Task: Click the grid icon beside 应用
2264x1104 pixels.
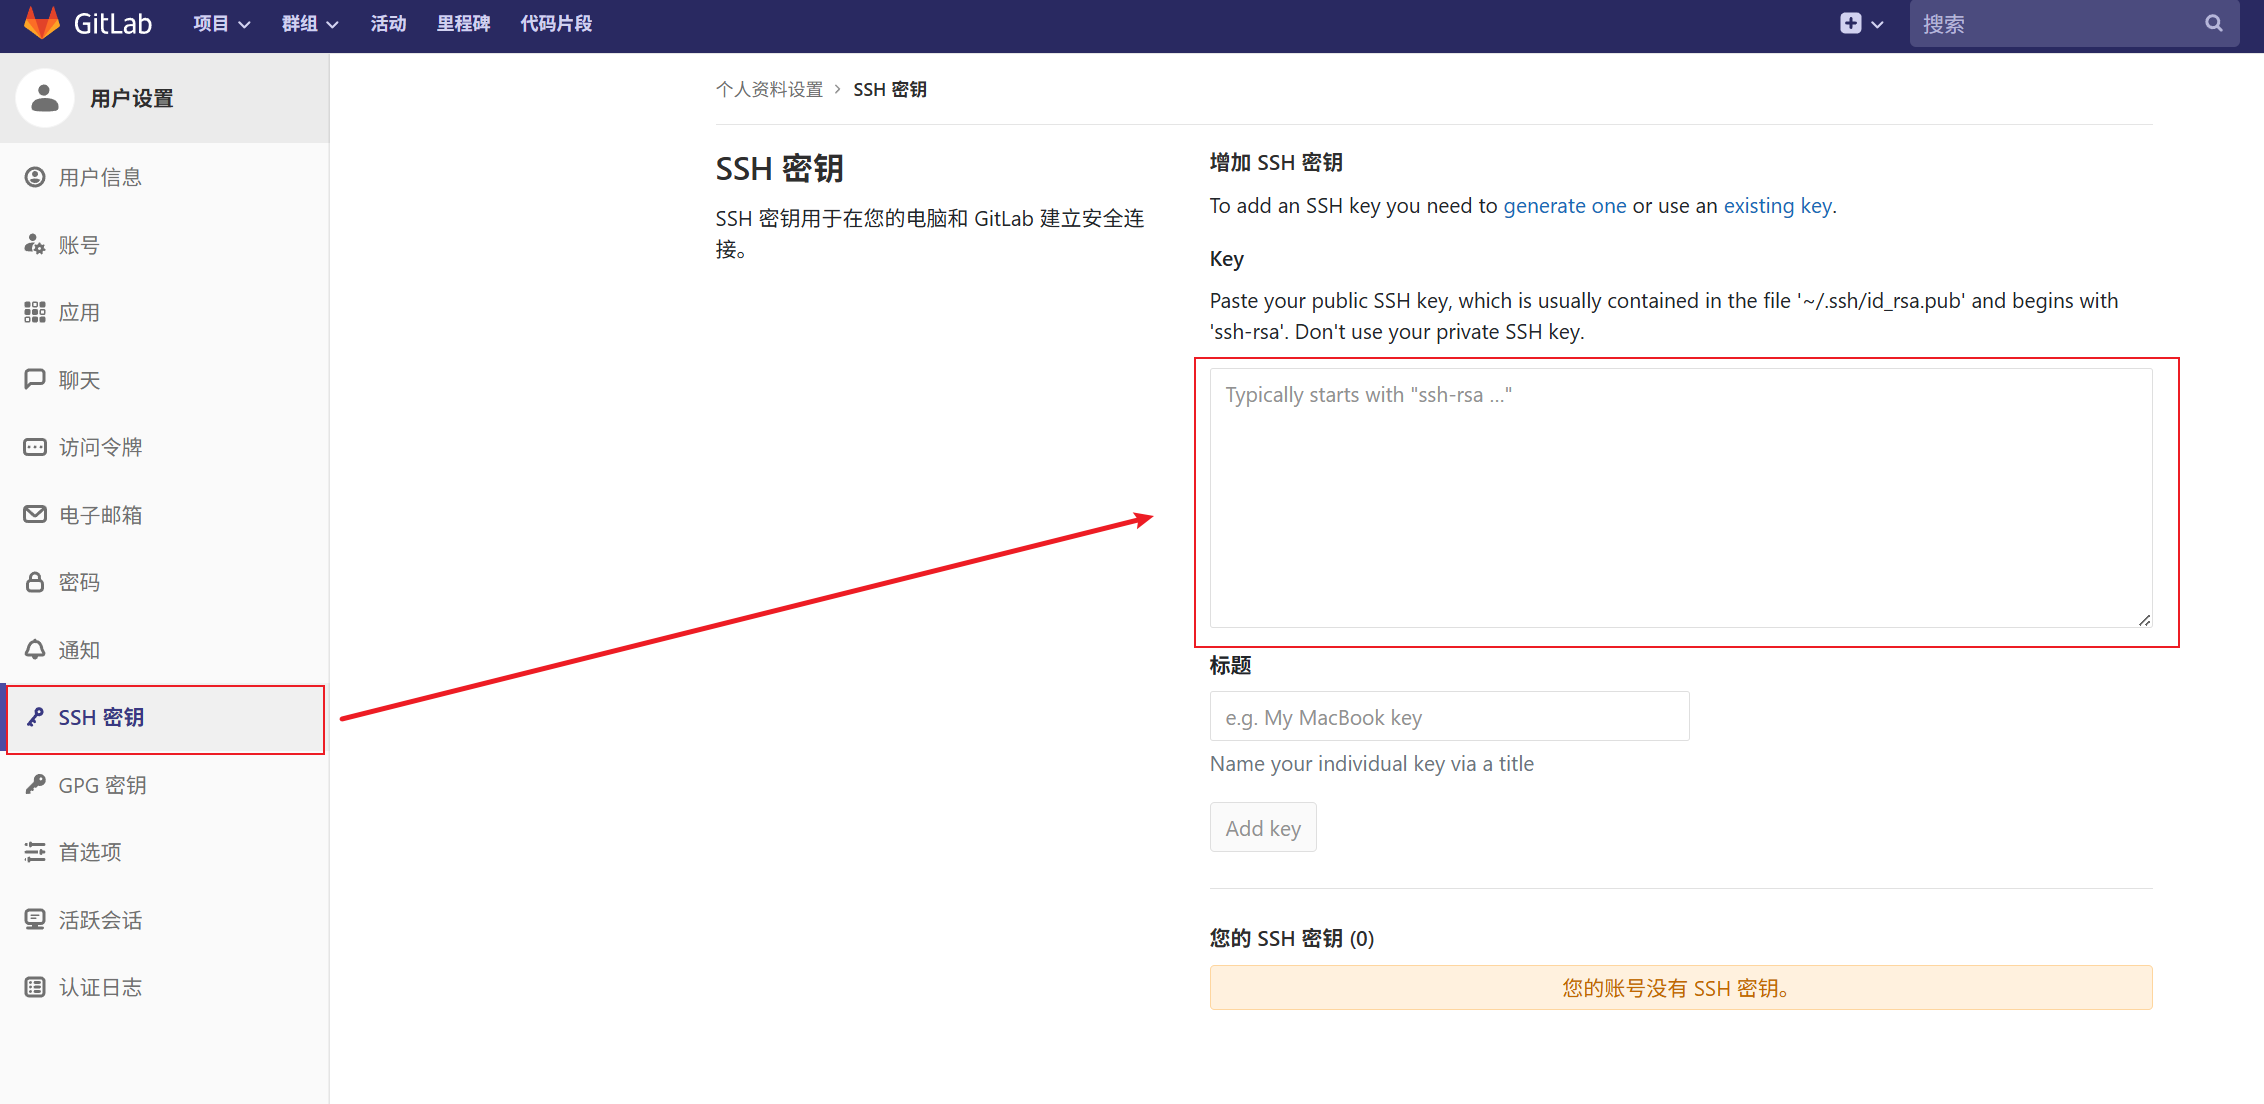Action: click(x=35, y=312)
